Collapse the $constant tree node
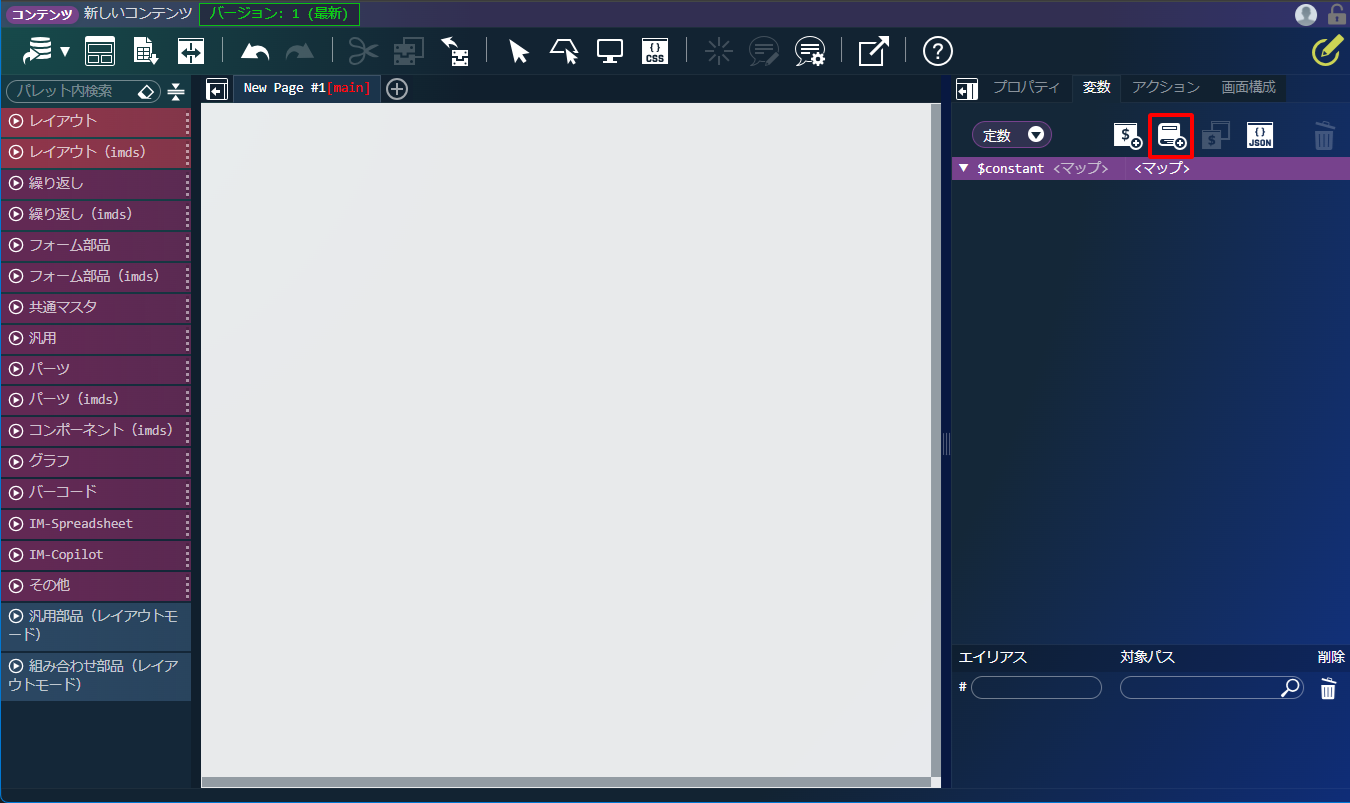Screen dimensions: 1350x803 (x=963, y=168)
